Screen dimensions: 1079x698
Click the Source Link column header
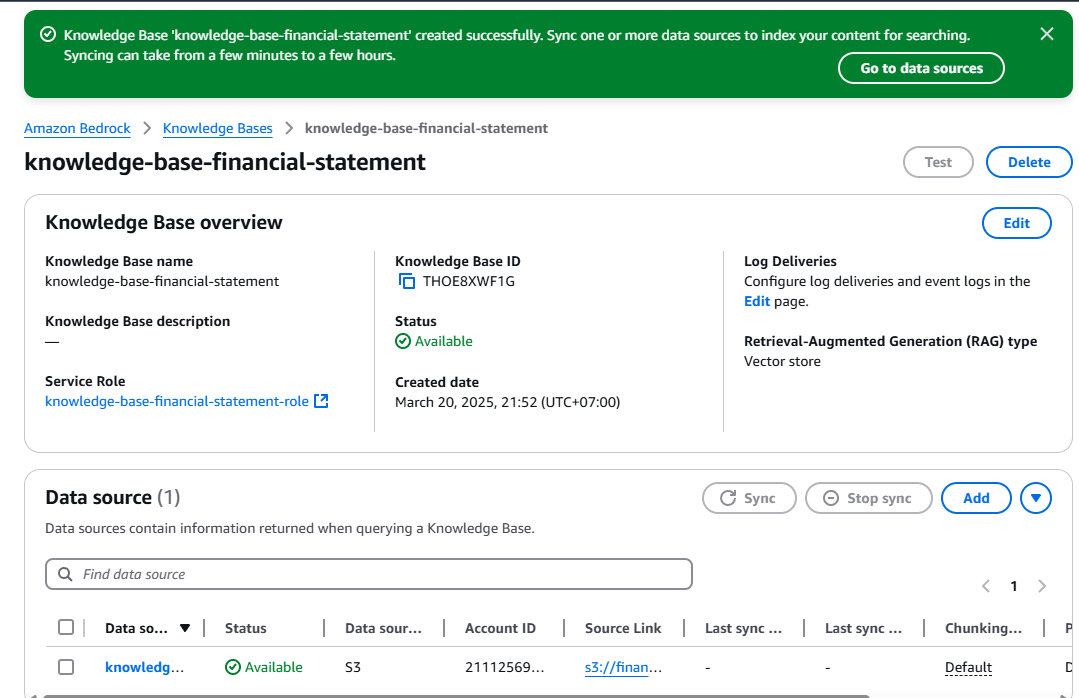tap(623, 628)
